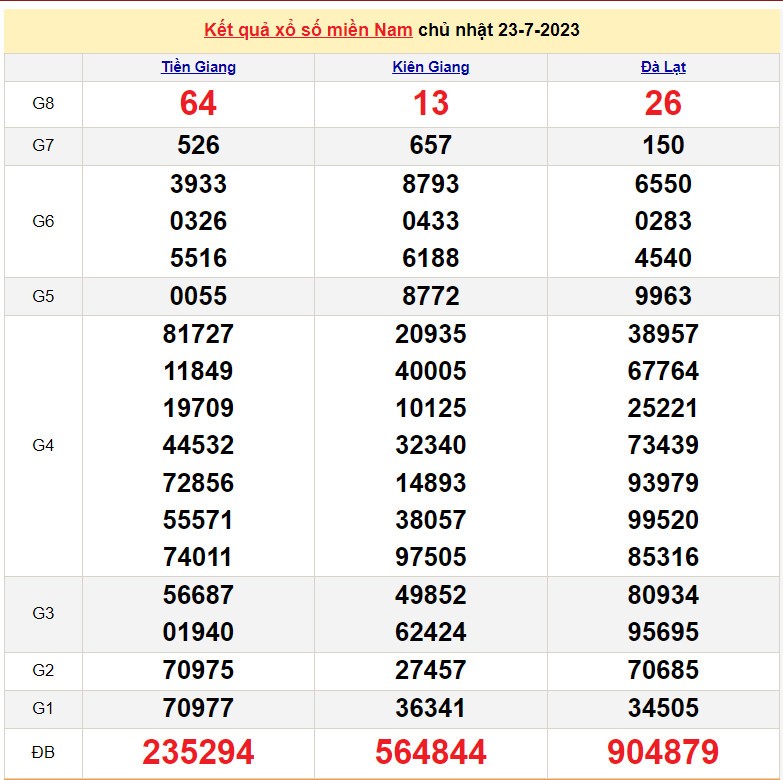Open the Đà Lạt province link

[x=663, y=67]
